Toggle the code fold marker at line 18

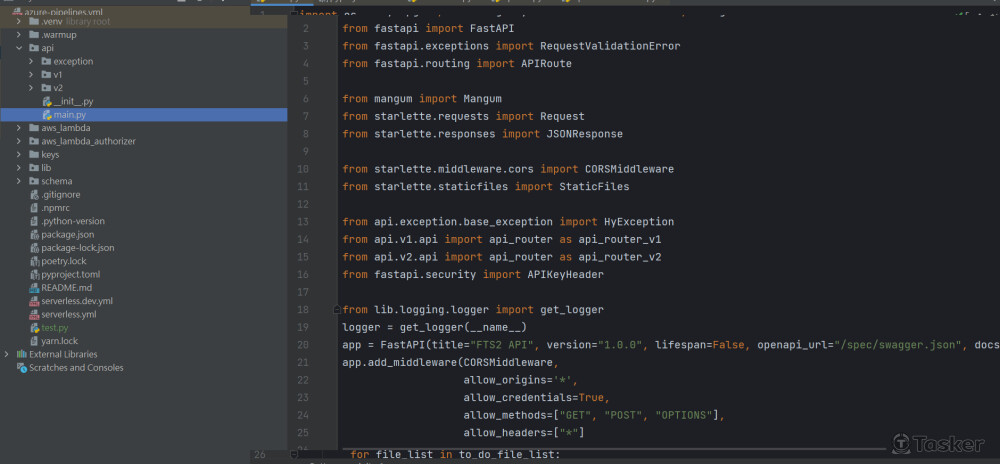coord(336,310)
